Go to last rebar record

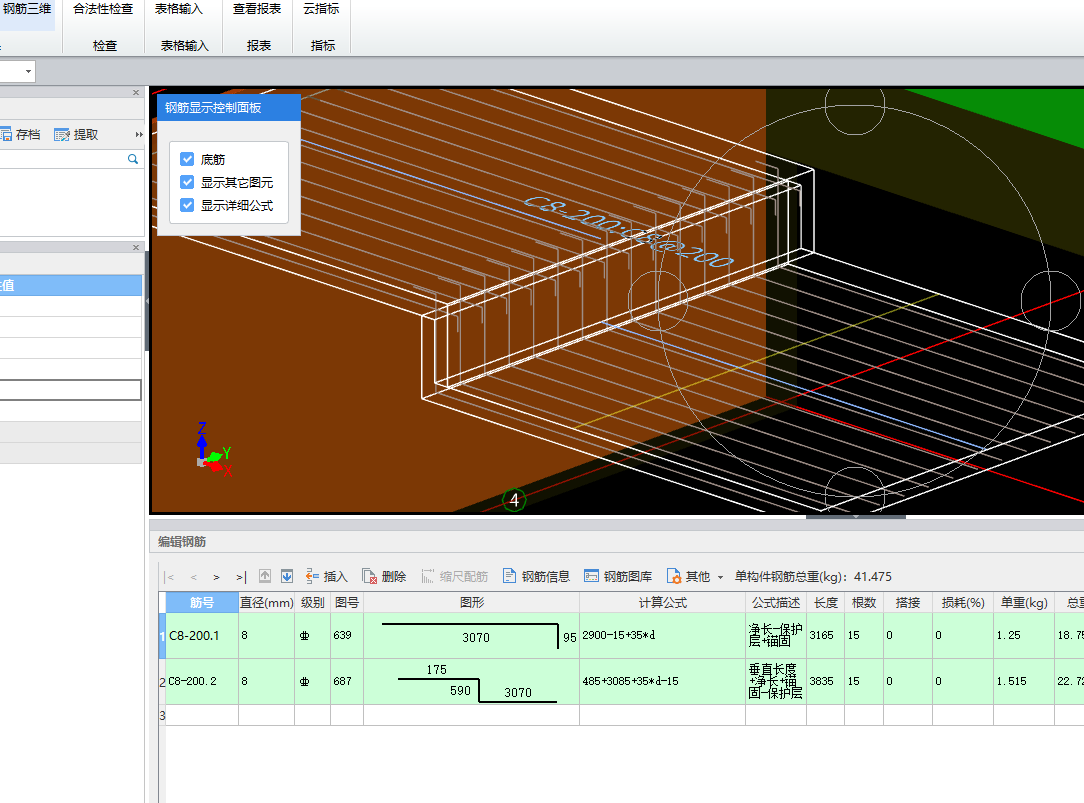pos(241,577)
